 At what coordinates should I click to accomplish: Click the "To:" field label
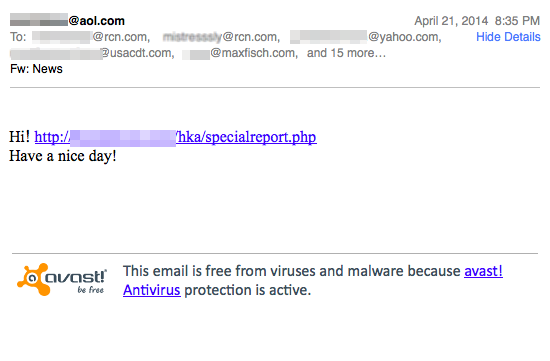[18, 37]
